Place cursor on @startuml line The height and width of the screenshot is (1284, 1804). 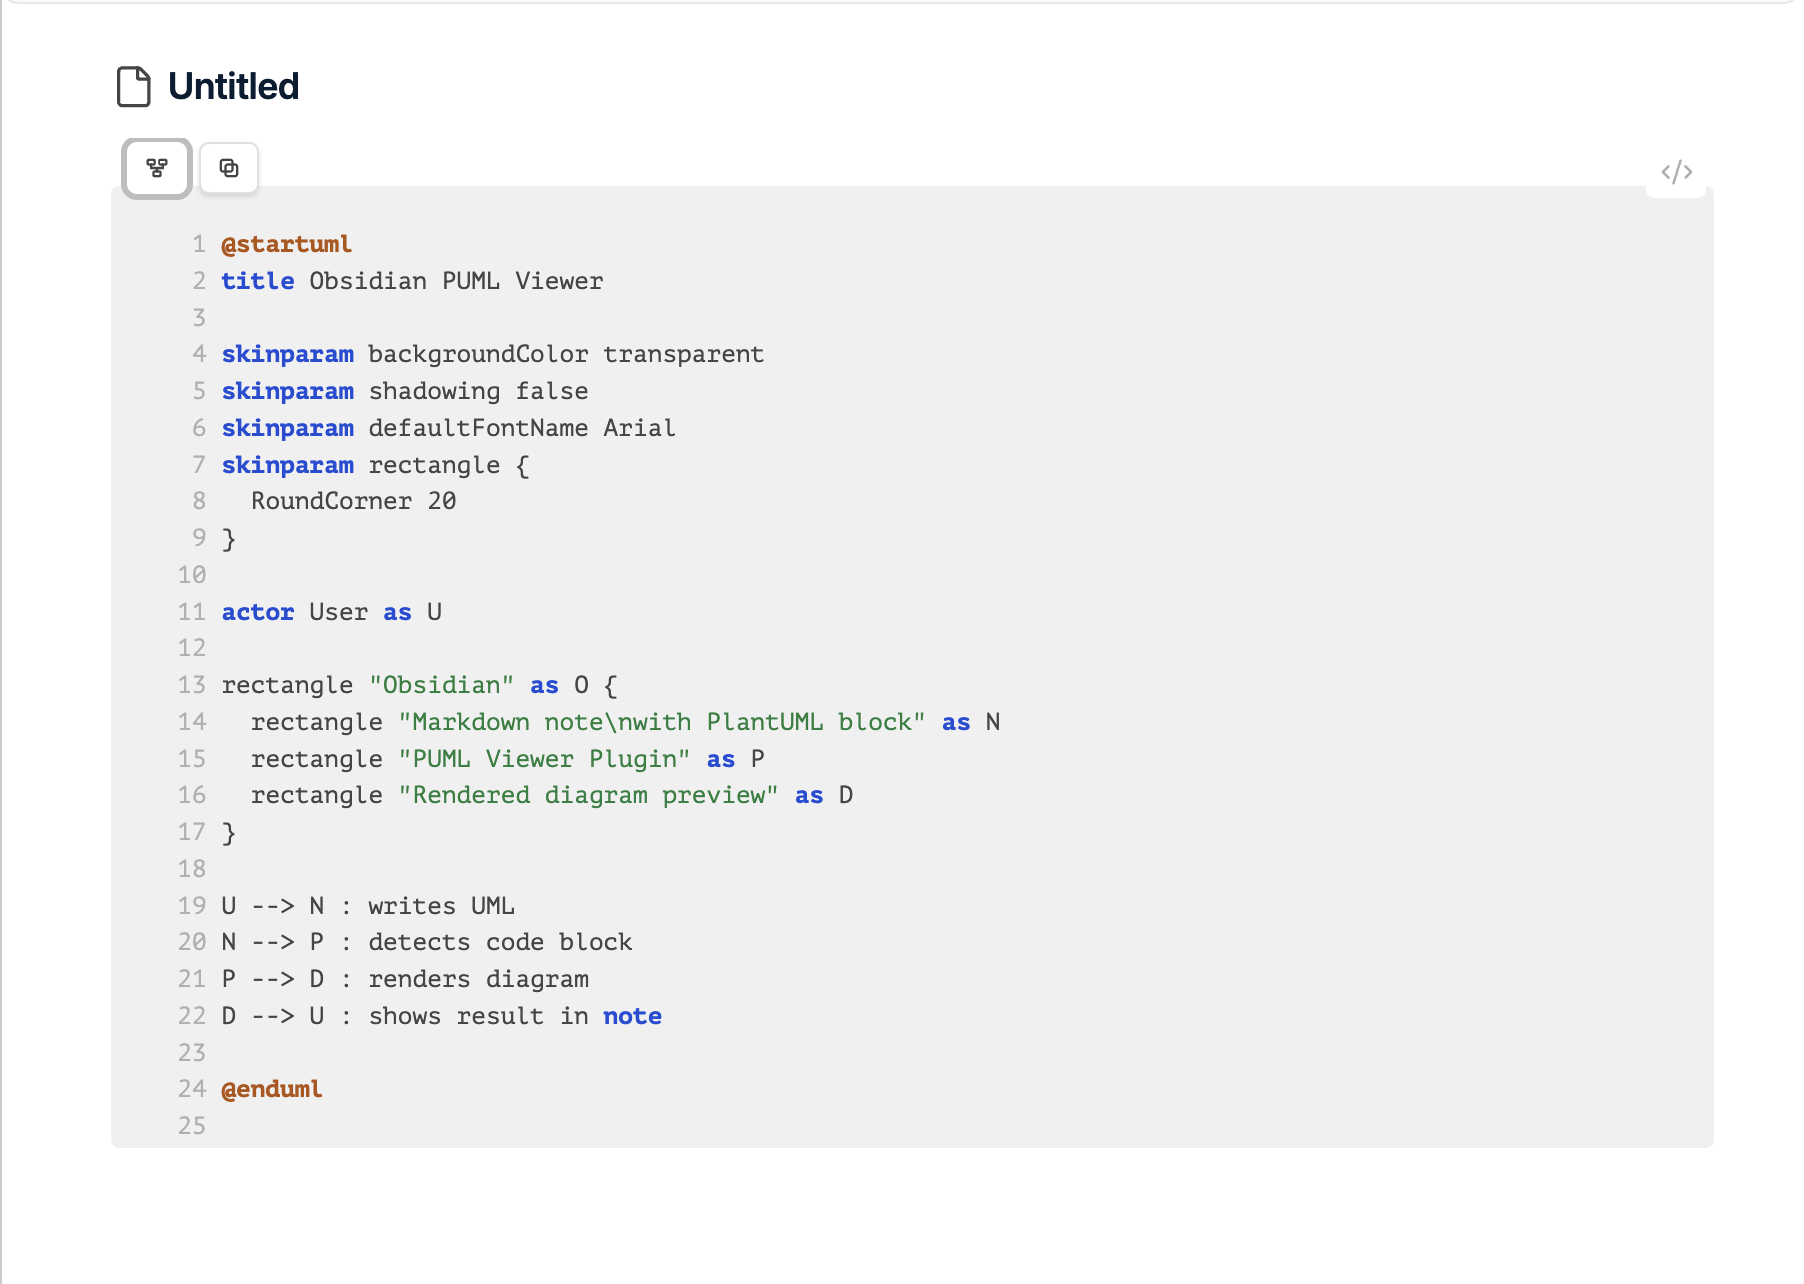pyautogui.click(x=287, y=244)
